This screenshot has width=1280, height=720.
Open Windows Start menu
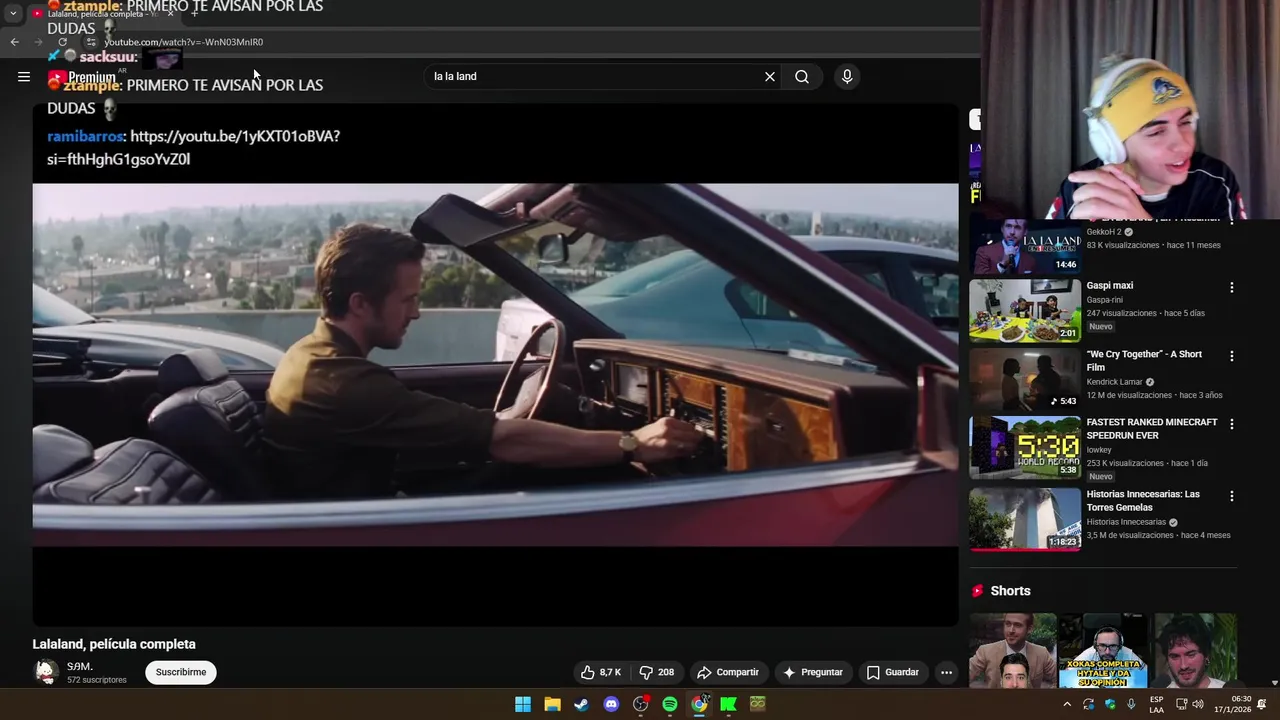coord(523,704)
